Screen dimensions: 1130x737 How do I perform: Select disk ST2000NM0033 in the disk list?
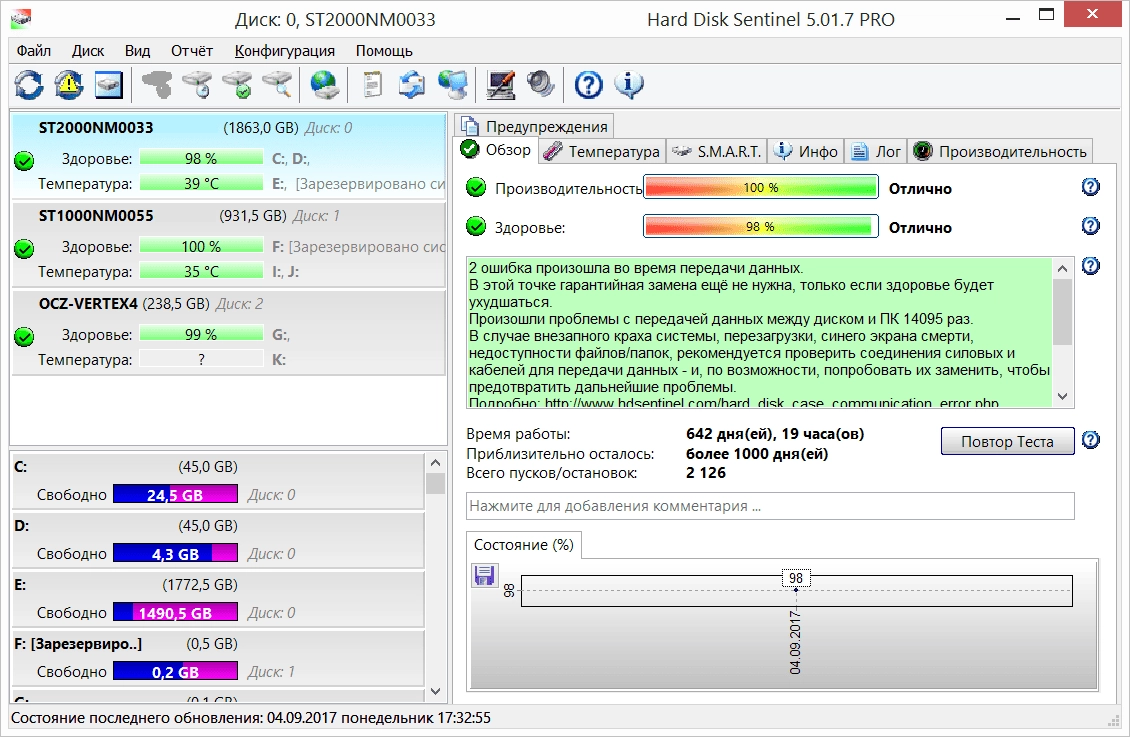click(x=228, y=155)
